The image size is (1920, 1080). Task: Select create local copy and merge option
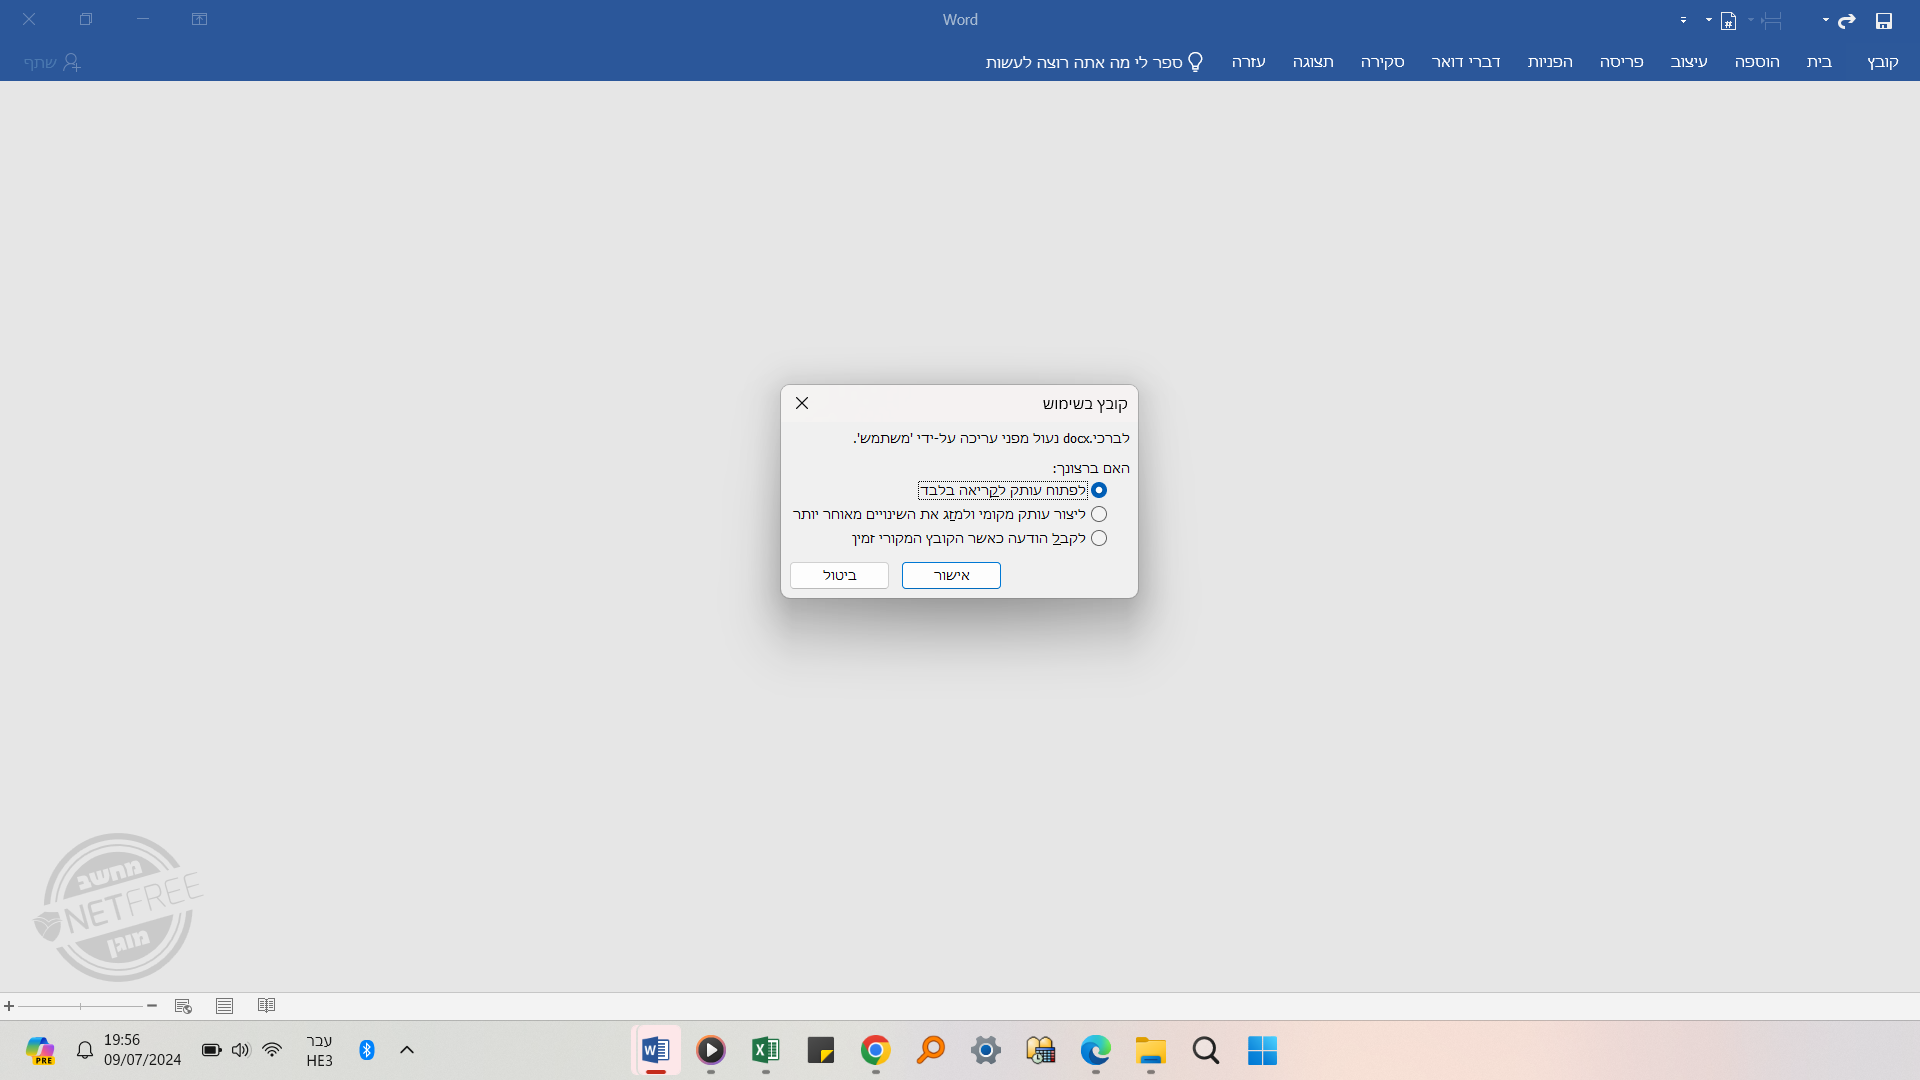(1099, 514)
